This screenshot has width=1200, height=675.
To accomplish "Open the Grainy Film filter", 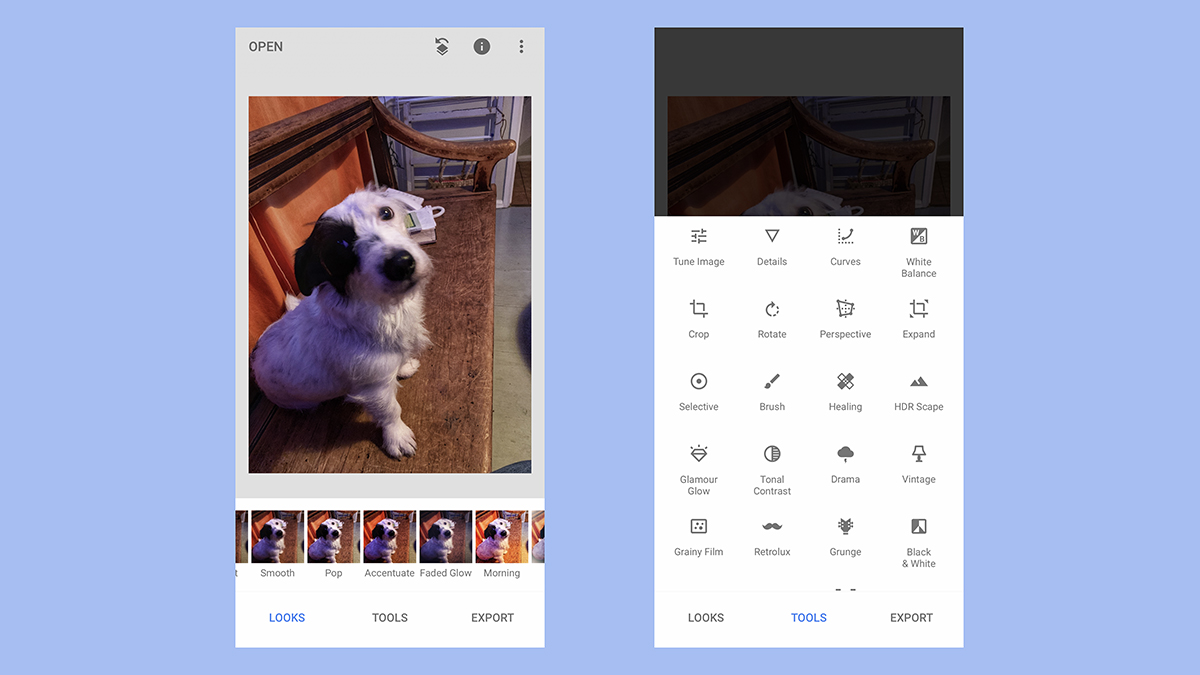I will (x=698, y=537).
